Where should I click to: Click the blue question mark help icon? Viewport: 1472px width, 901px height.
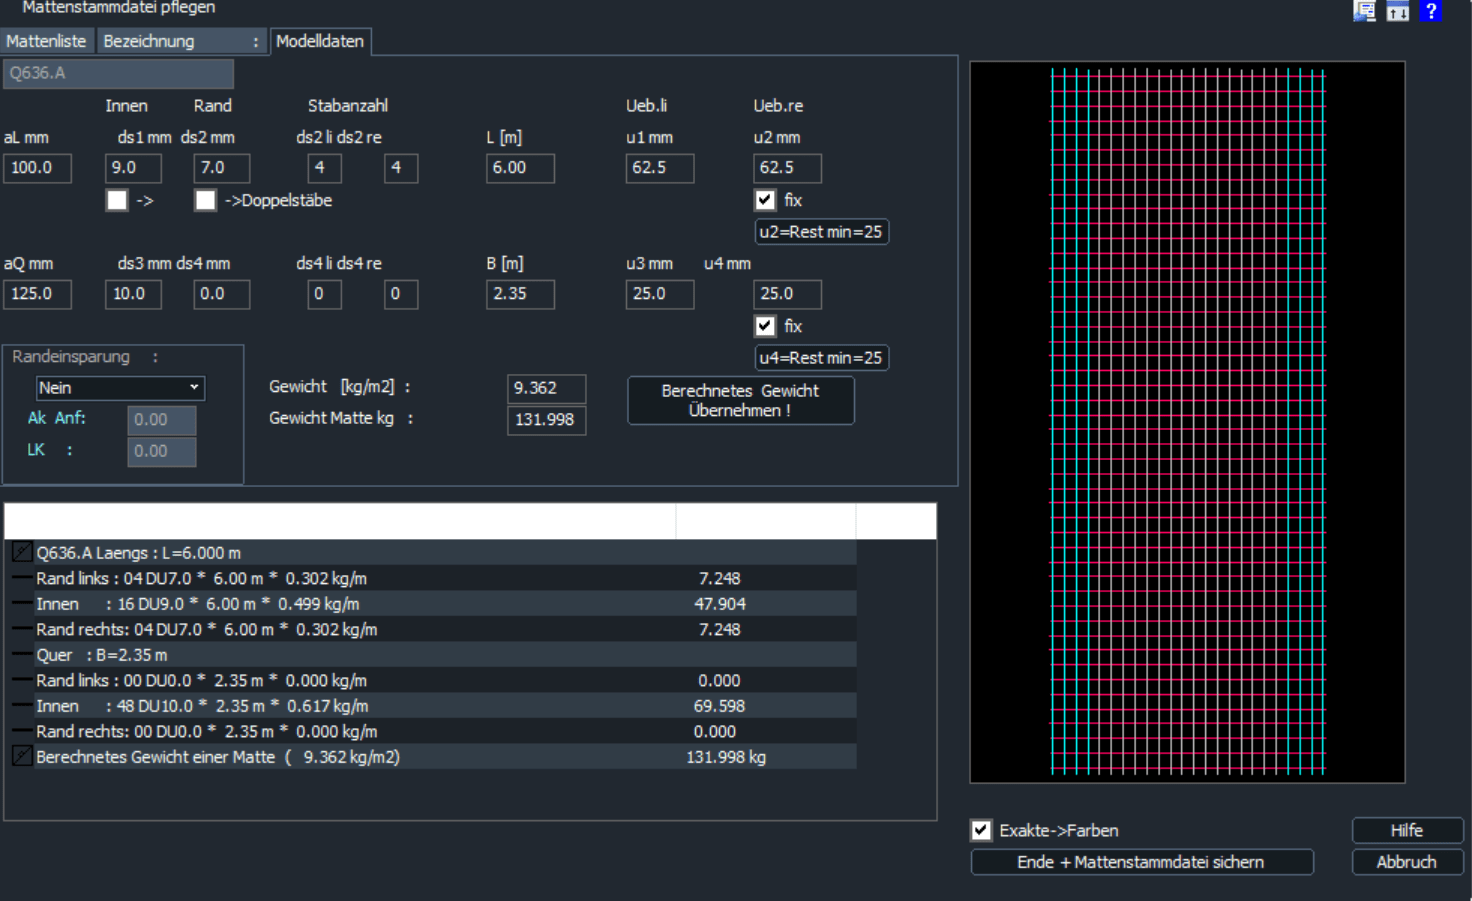[x=1431, y=11]
